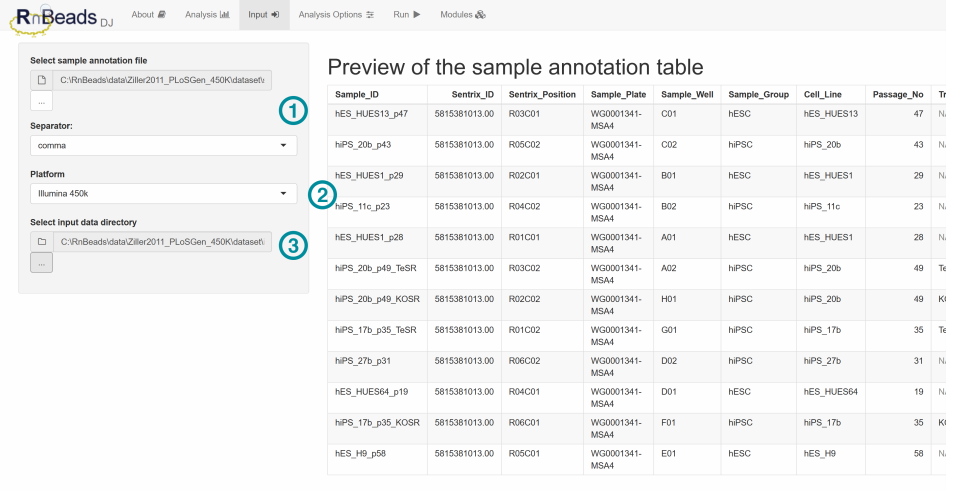
Task: Click platform step marker number 2
Action: click(321, 195)
